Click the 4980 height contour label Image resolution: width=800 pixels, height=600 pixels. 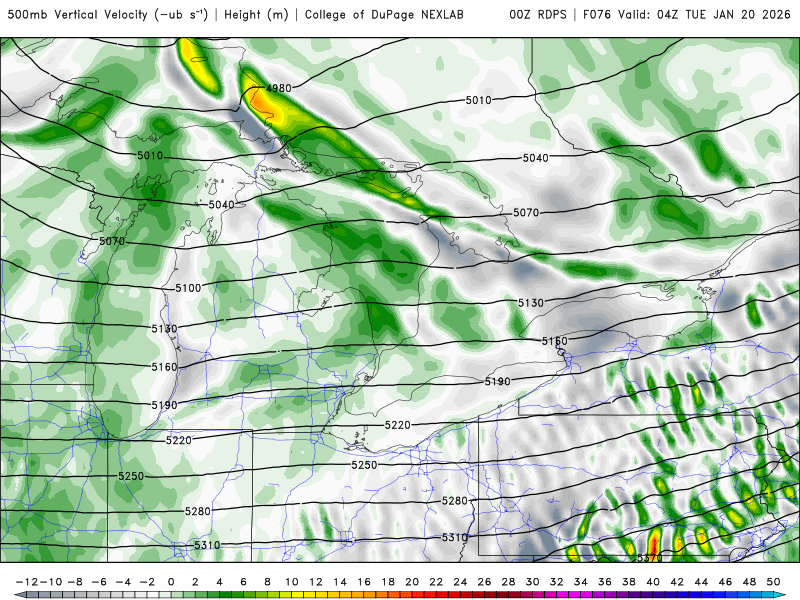(279, 88)
